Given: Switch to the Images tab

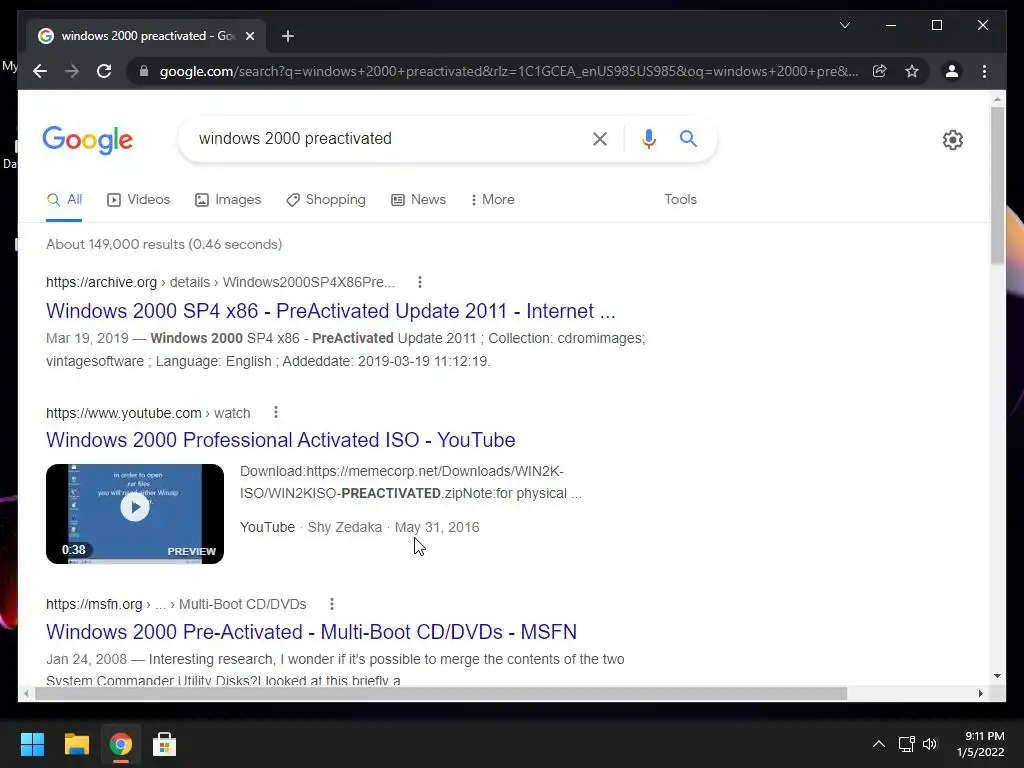Looking at the screenshot, I should point(228,200).
